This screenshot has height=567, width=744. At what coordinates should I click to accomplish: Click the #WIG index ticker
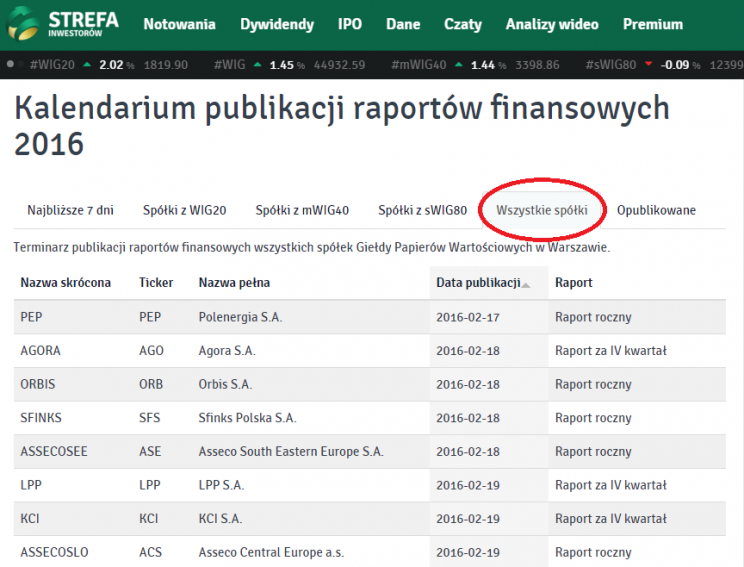[x=230, y=65]
